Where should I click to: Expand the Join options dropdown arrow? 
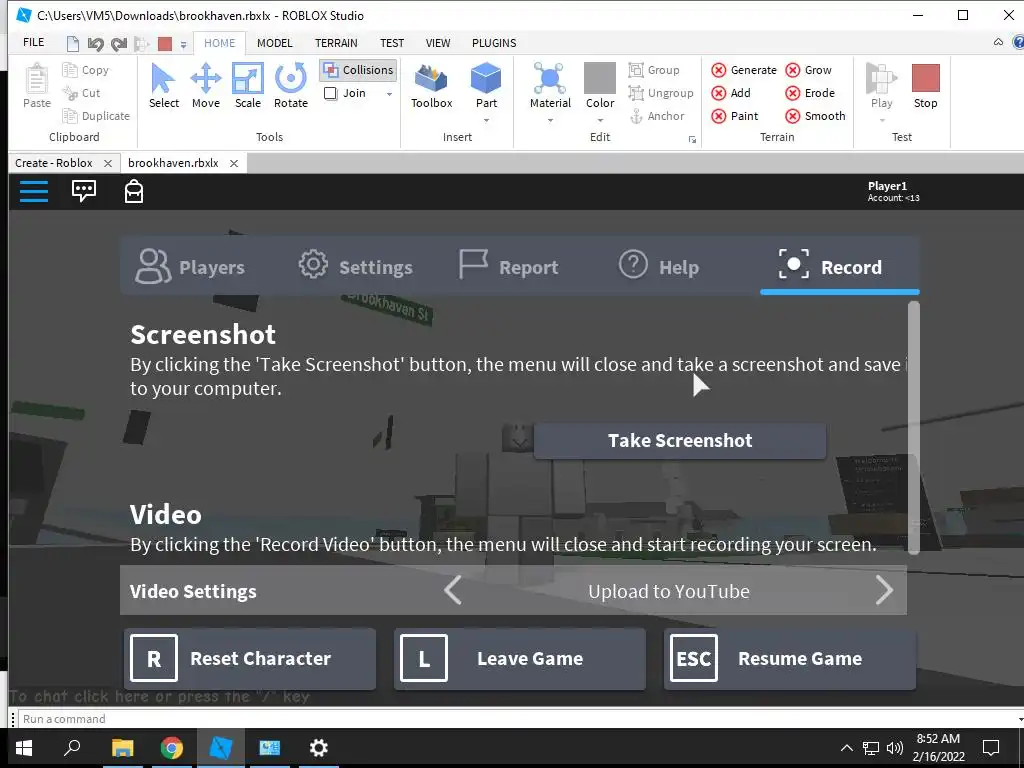tap(389, 93)
